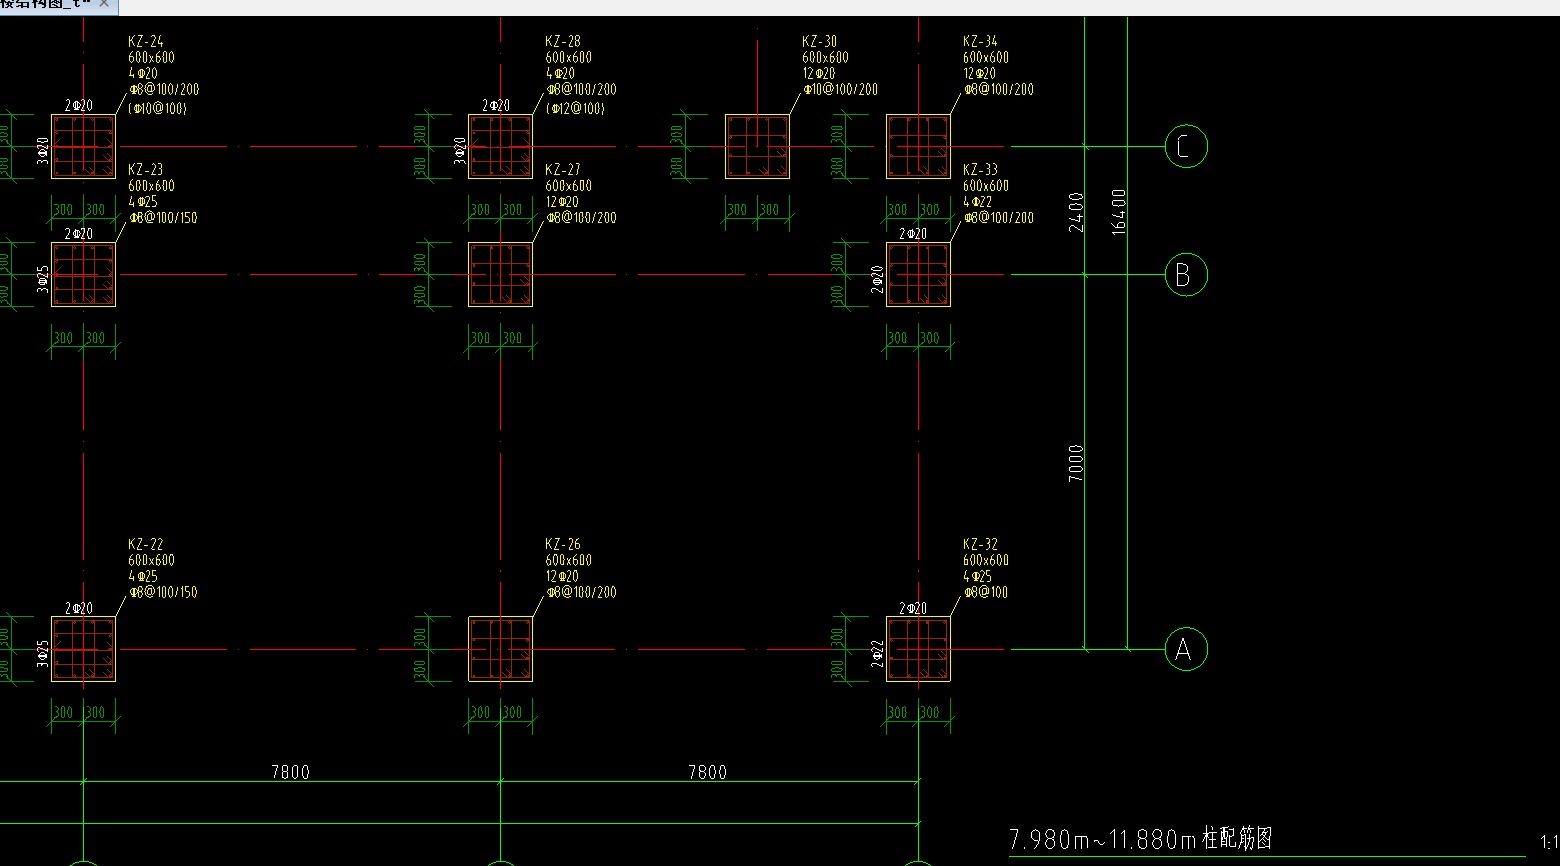Viewport: 1560px width, 866px height.
Task: Select the KZ-34 column section box
Action: tap(918, 147)
